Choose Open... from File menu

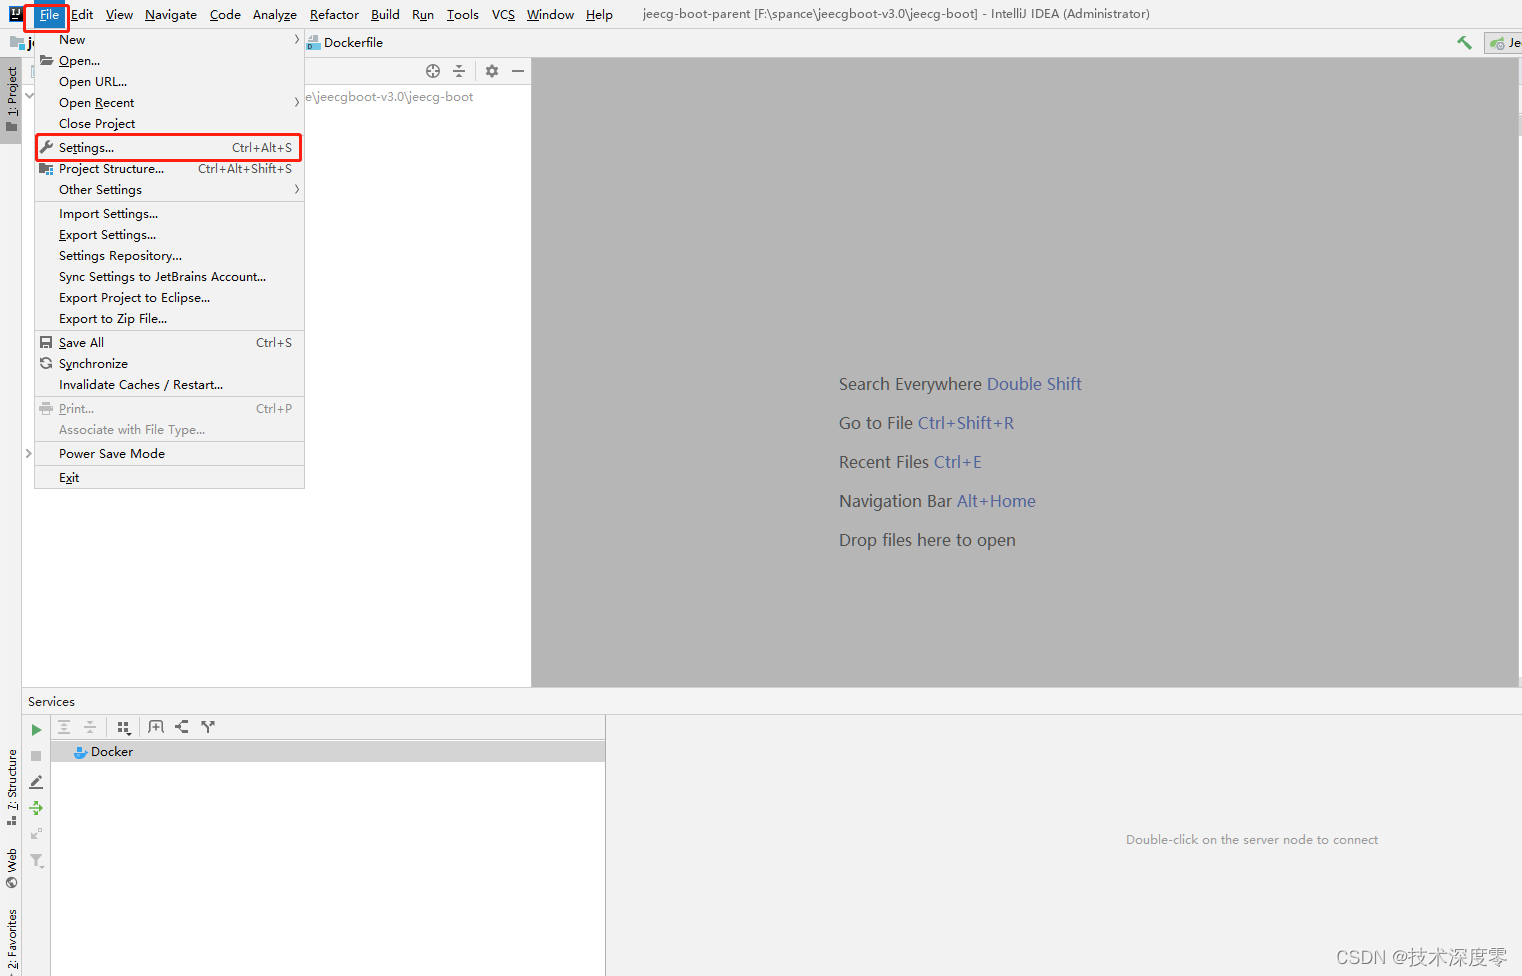(169, 61)
